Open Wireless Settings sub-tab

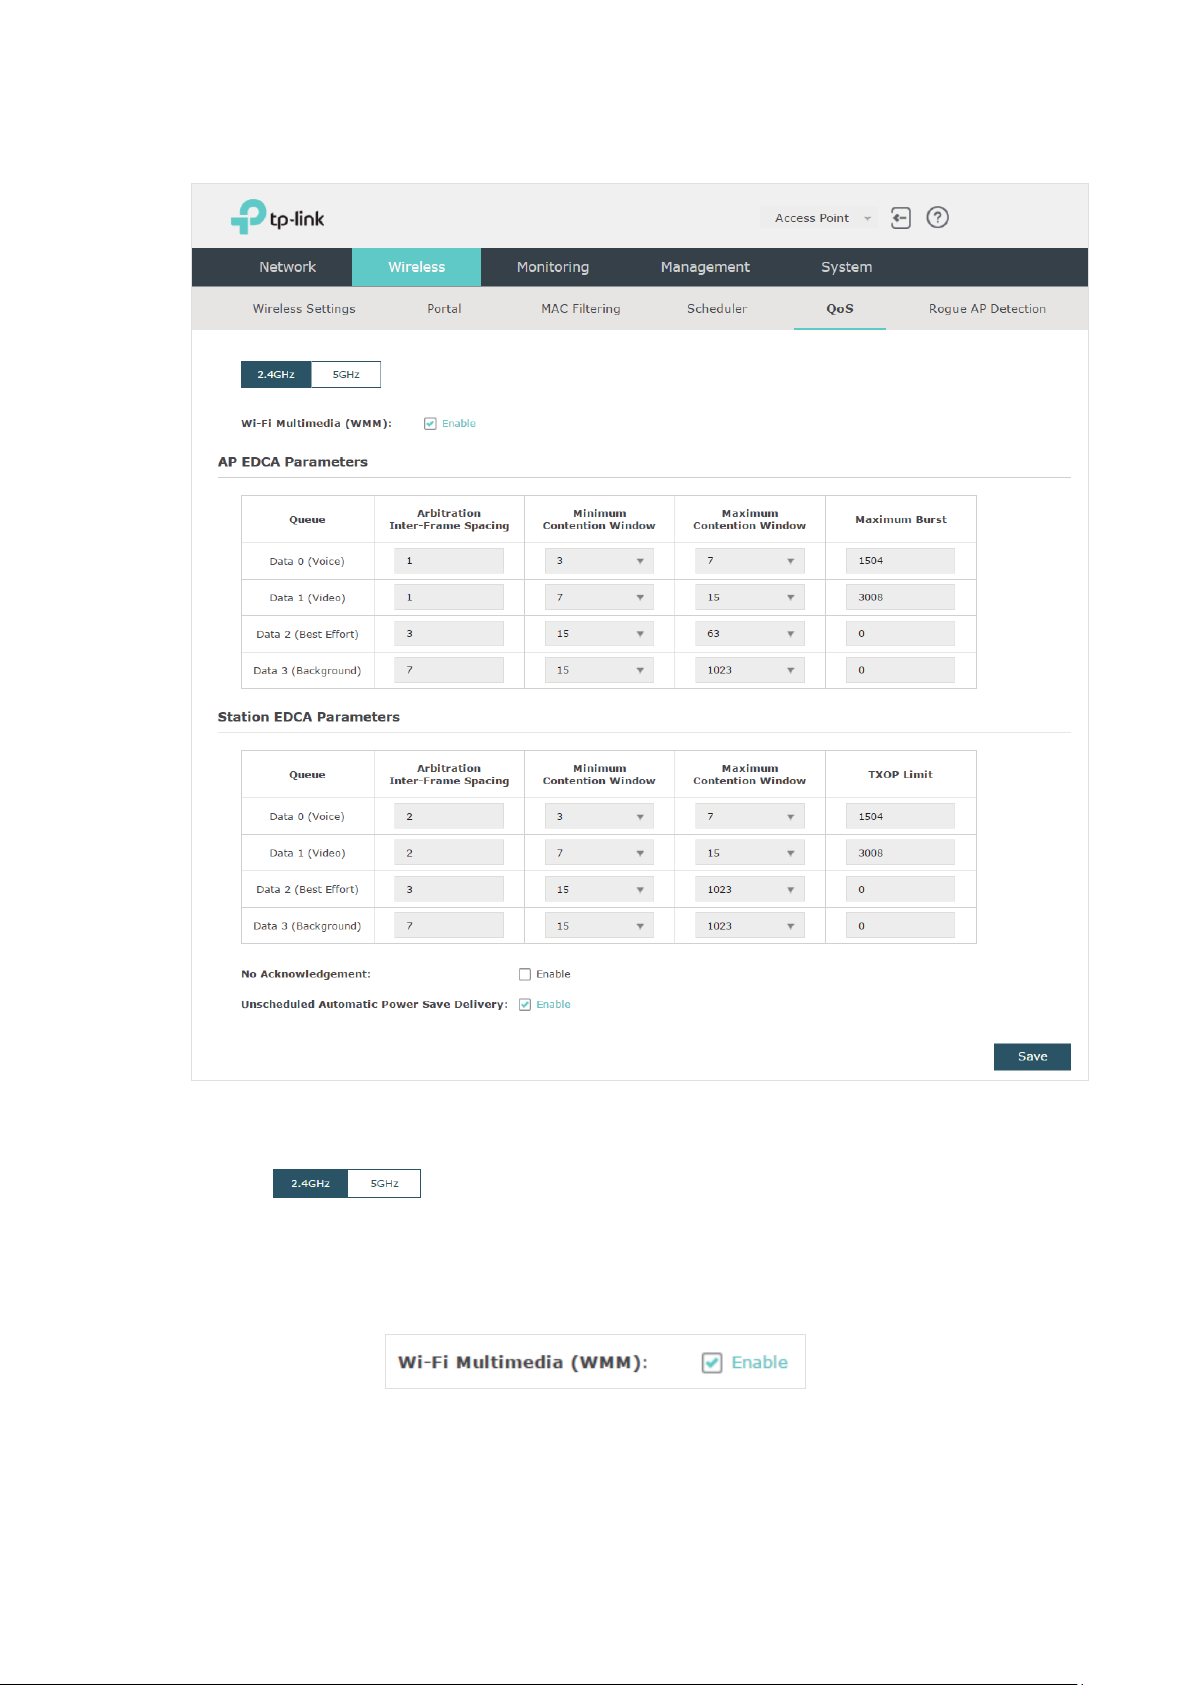point(304,309)
